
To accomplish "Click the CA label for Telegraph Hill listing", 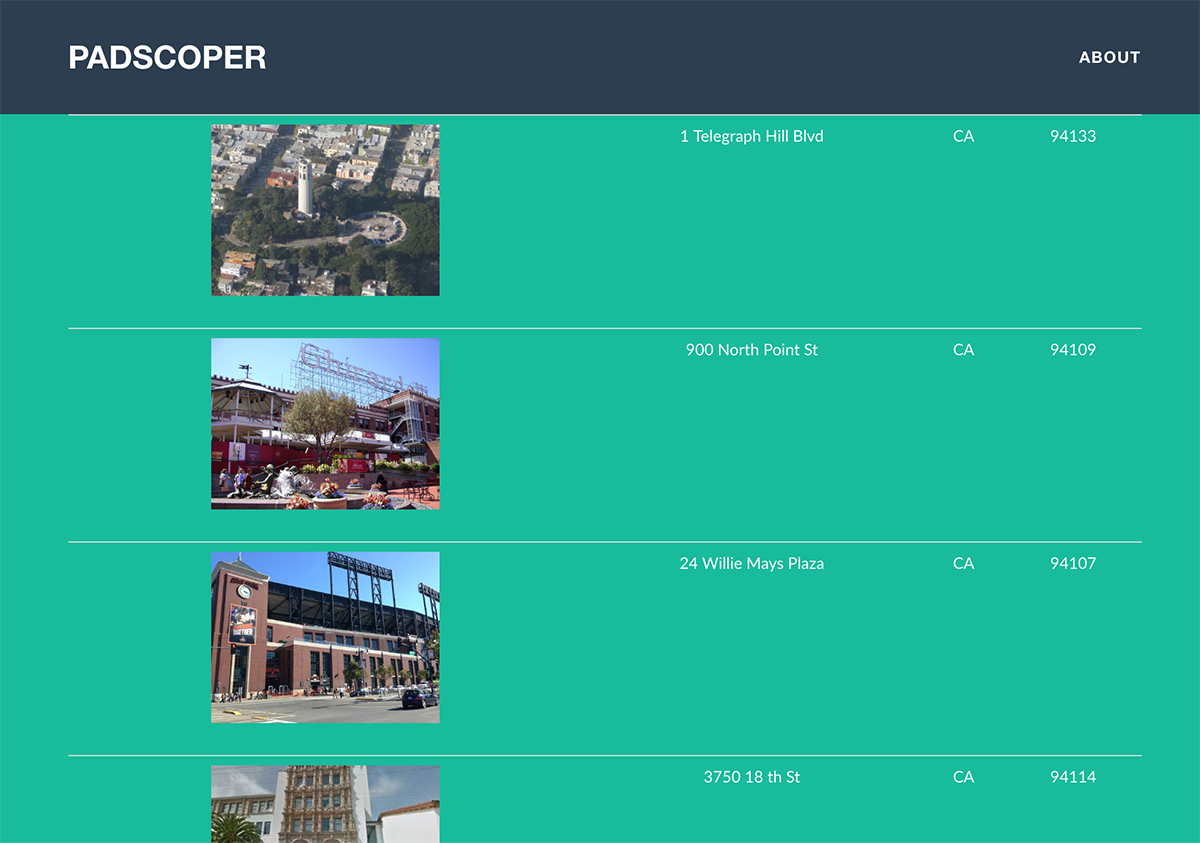I will [963, 136].
